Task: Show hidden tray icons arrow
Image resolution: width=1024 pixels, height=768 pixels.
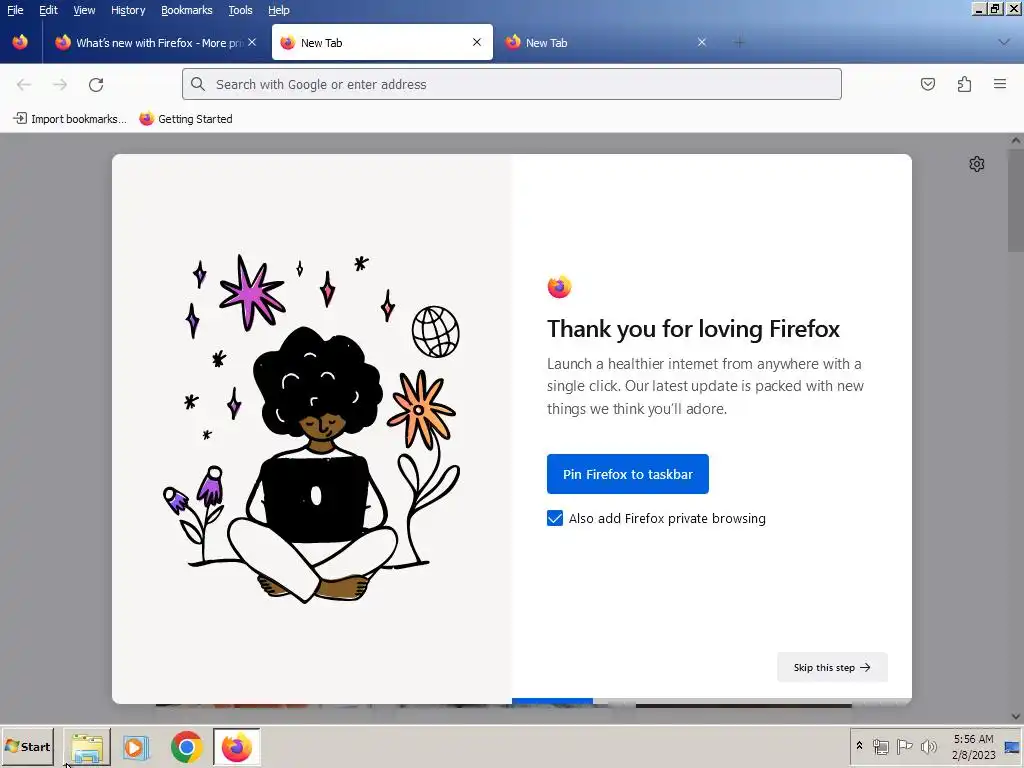Action: 859,746
